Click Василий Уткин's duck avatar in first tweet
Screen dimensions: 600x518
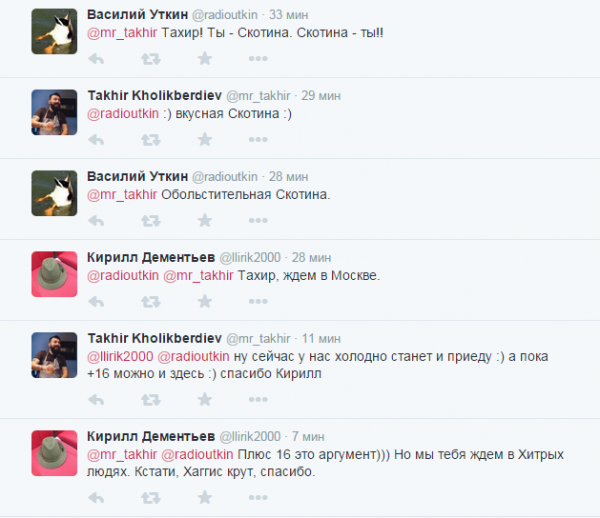pyautogui.click(x=54, y=31)
